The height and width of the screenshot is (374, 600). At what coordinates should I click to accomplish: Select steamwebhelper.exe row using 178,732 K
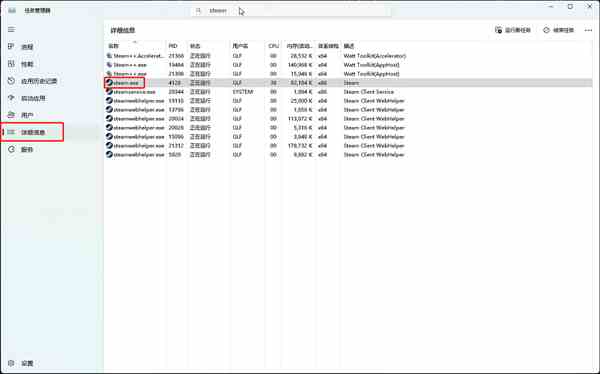click(348, 145)
